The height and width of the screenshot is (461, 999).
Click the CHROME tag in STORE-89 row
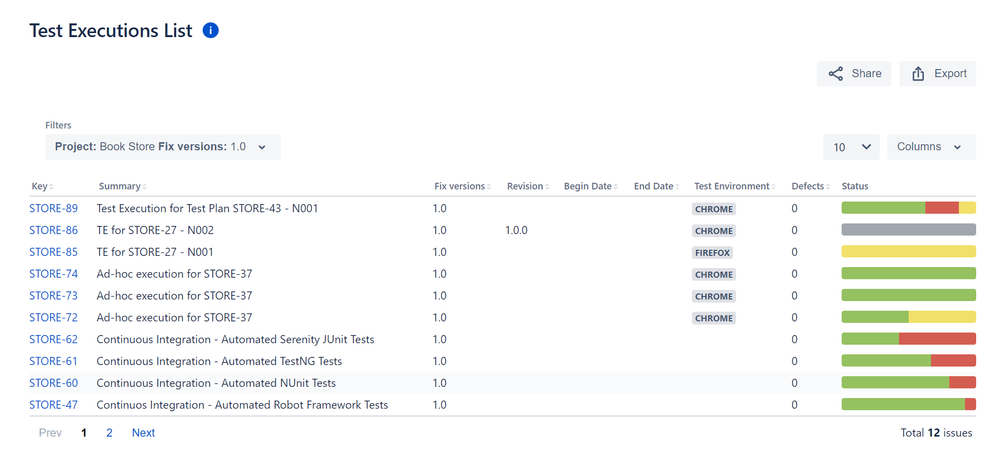pyautogui.click(x=714, y=209)
